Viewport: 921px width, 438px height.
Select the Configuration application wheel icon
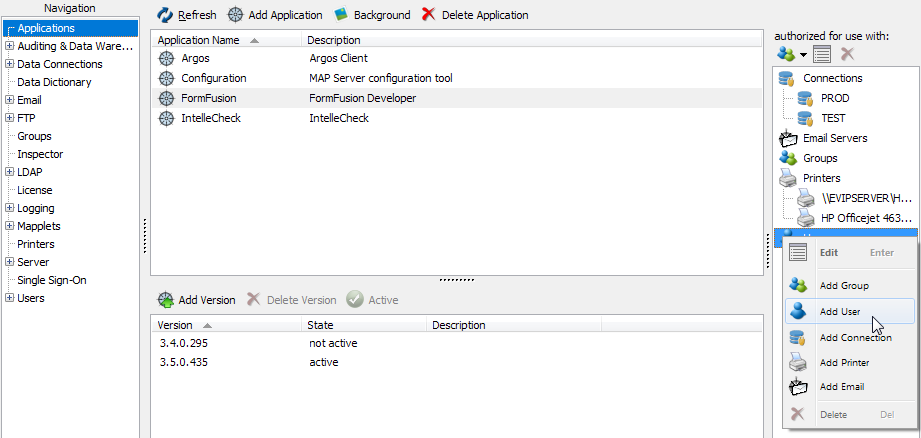[x=167, y=78]
